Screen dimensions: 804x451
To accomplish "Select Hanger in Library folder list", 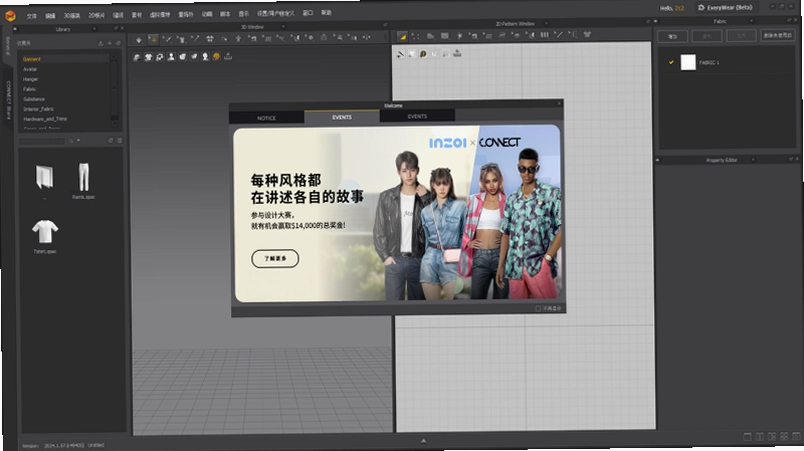I will click(30, 79).
